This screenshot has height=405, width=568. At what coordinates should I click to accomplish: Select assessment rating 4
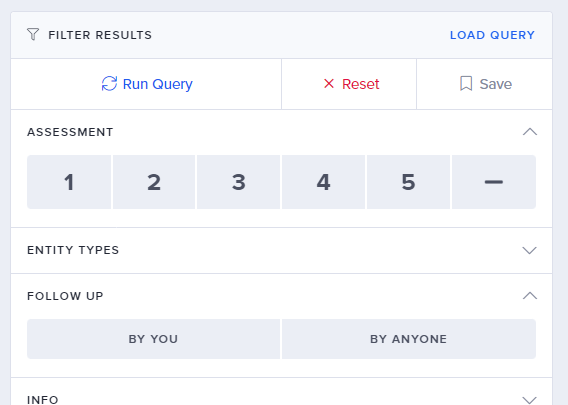click(x=323, y=182)
